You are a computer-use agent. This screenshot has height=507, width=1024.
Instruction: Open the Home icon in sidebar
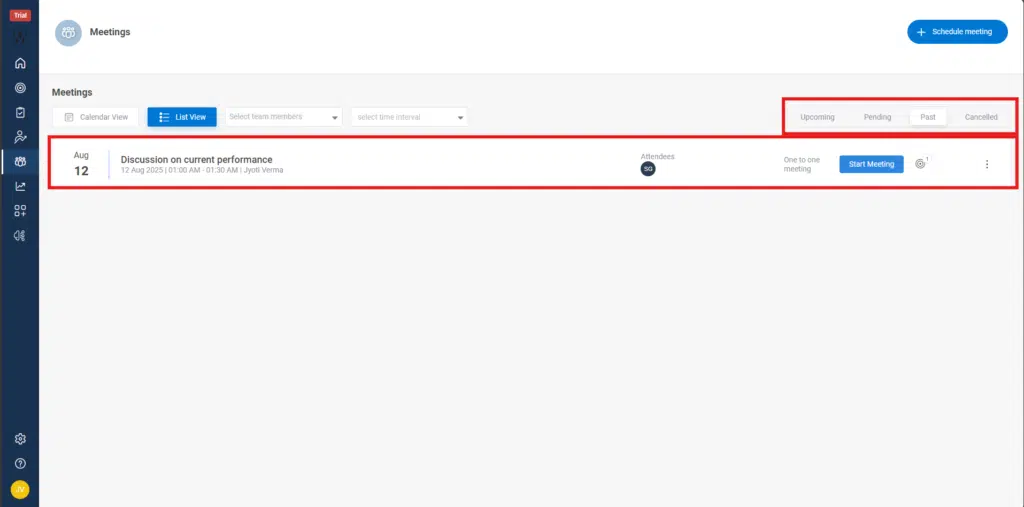[x=20, y=63]
